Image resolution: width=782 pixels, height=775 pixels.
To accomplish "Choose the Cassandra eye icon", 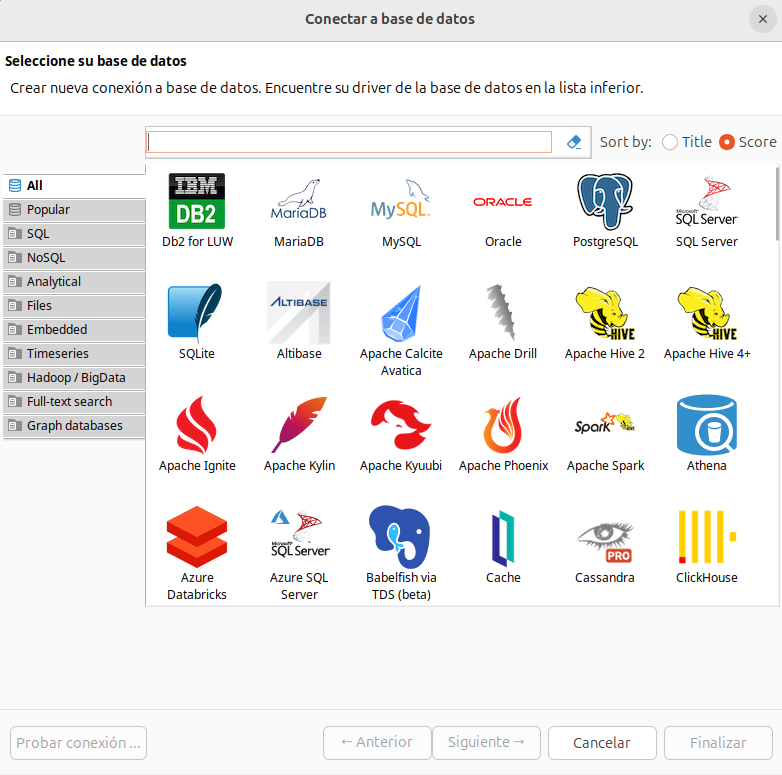I will coord(605,538).
